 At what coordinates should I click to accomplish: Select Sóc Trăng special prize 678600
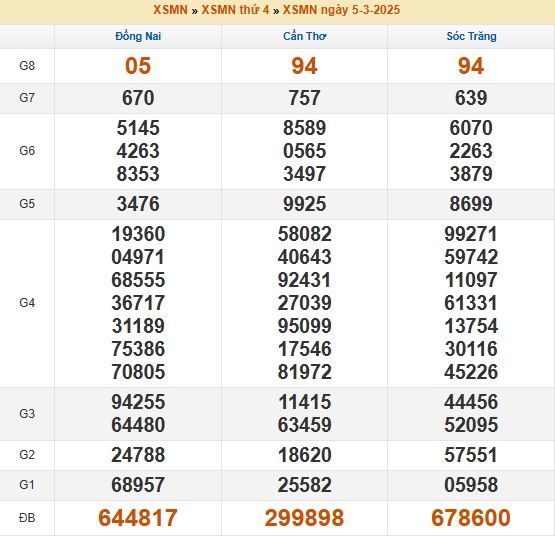tap(471, 518)
